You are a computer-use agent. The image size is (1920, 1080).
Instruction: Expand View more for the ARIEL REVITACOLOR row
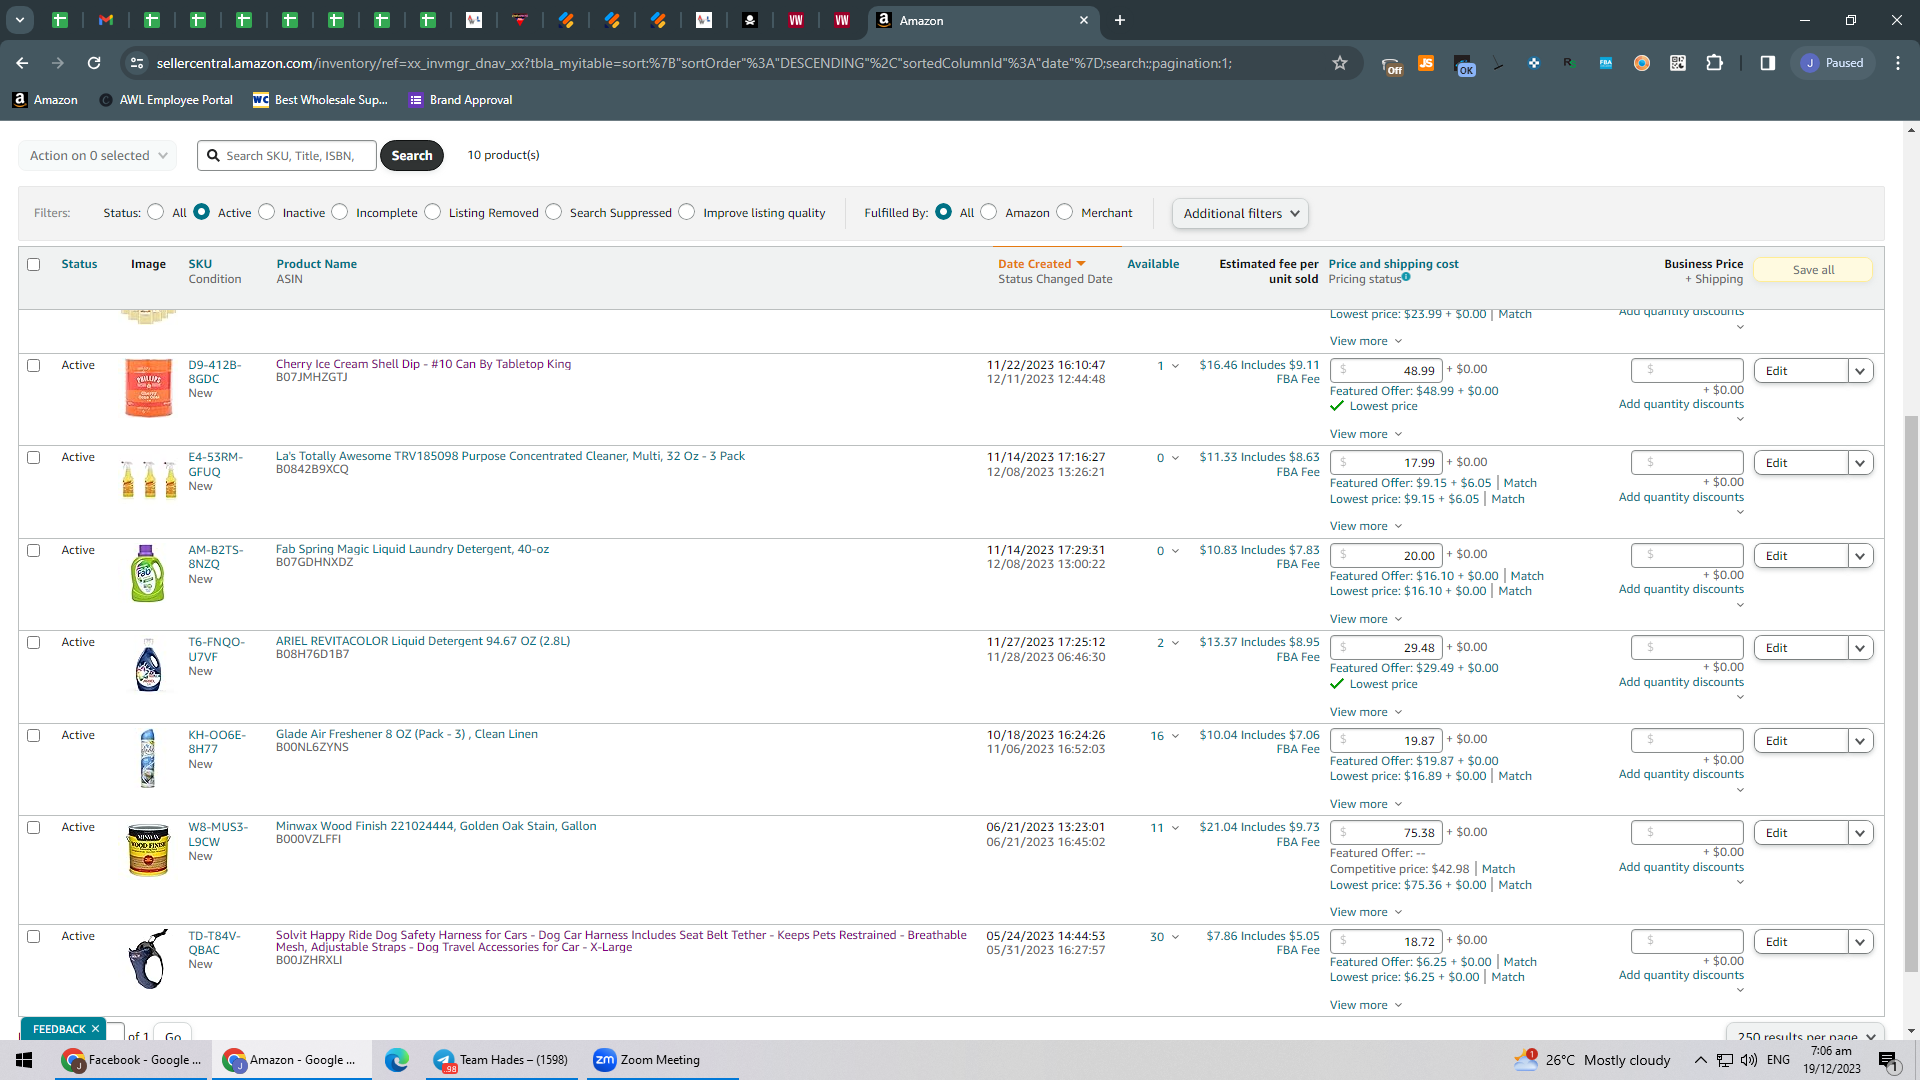[1365, 712]
